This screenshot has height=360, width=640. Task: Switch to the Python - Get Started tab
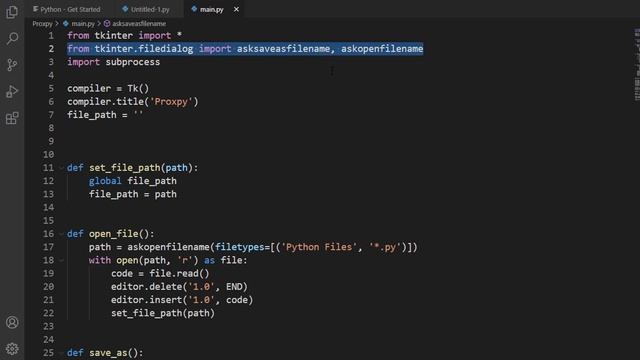(67, 9)
